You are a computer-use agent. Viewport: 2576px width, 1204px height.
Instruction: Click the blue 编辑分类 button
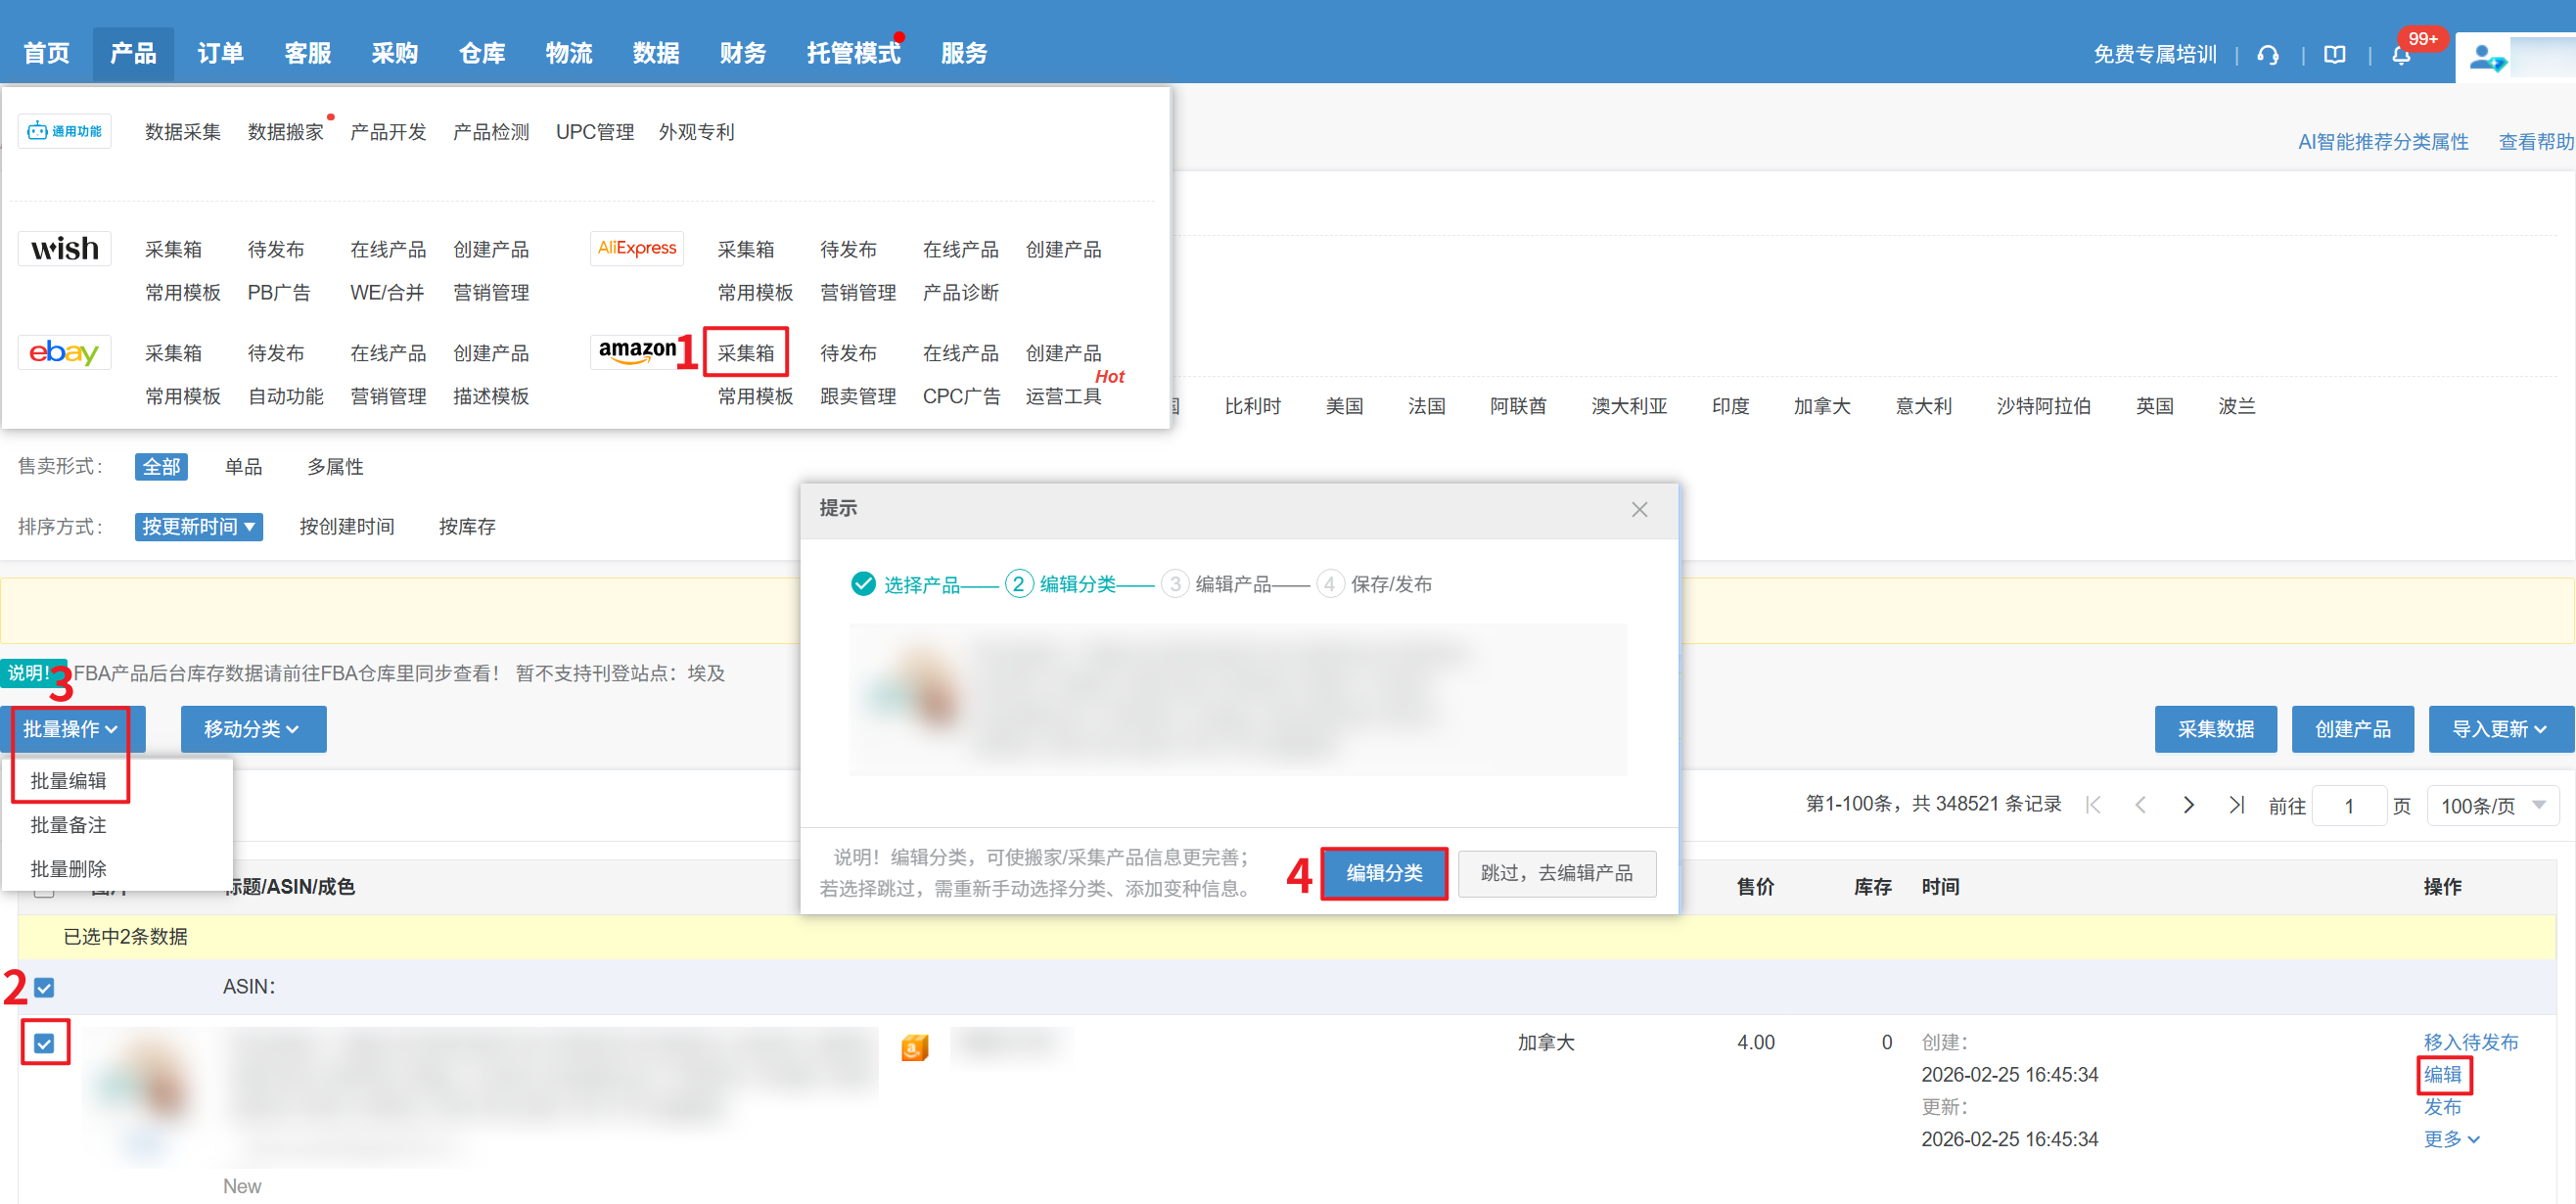tap(1383, 873)
